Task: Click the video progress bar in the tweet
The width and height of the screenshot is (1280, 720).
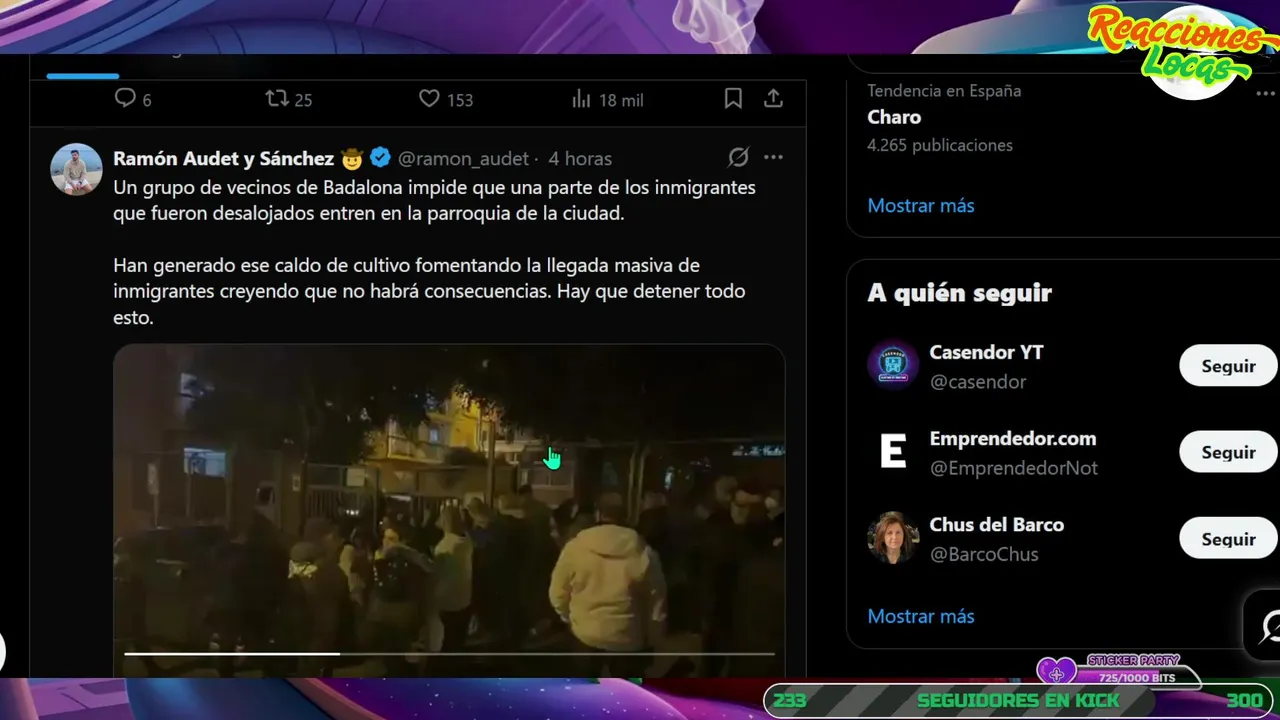Action: coord(449,653)
